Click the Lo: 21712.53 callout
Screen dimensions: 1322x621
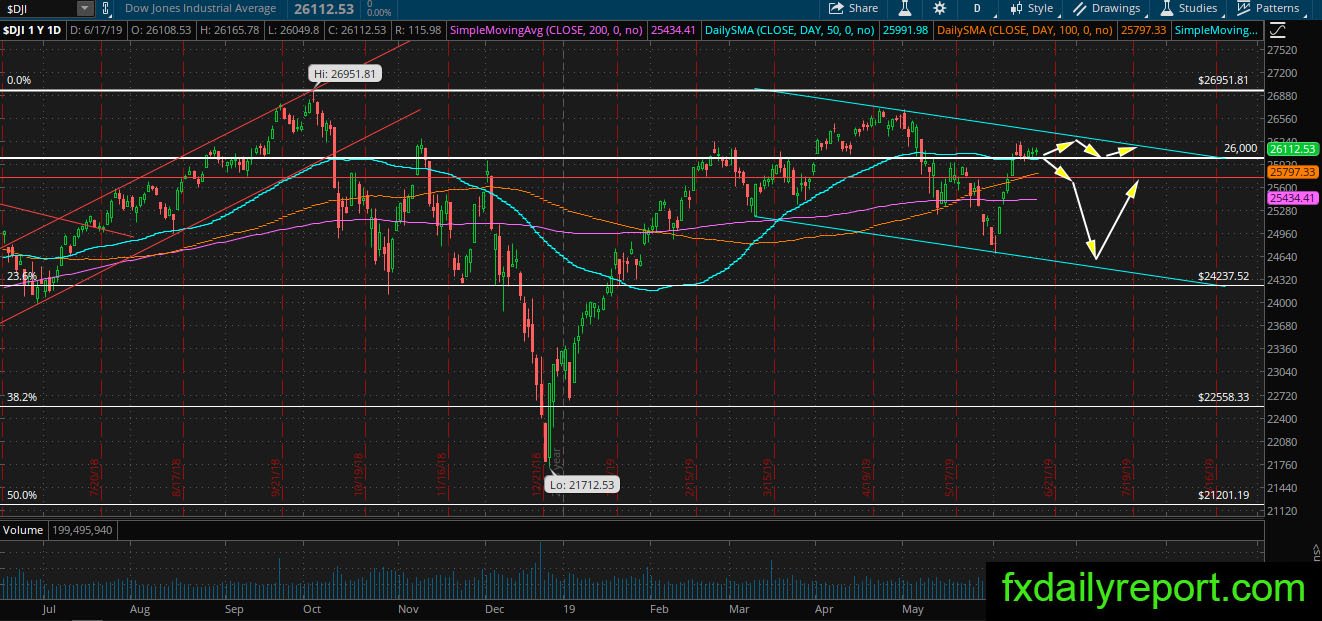582,484
